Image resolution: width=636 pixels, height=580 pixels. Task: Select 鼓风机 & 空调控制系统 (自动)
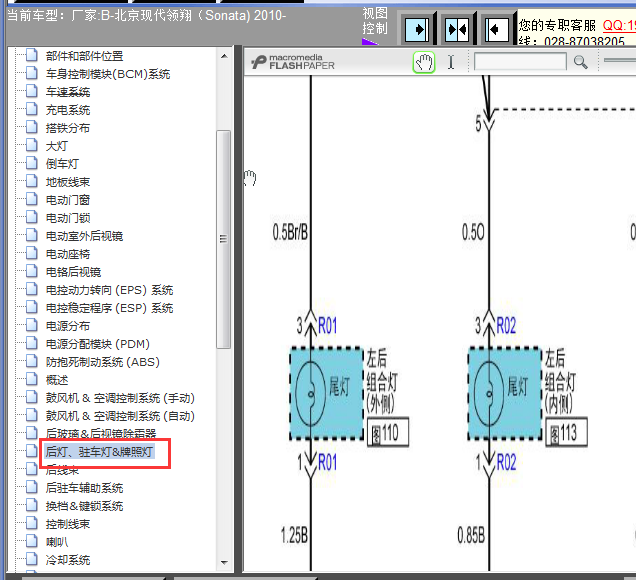click(120, 416)
